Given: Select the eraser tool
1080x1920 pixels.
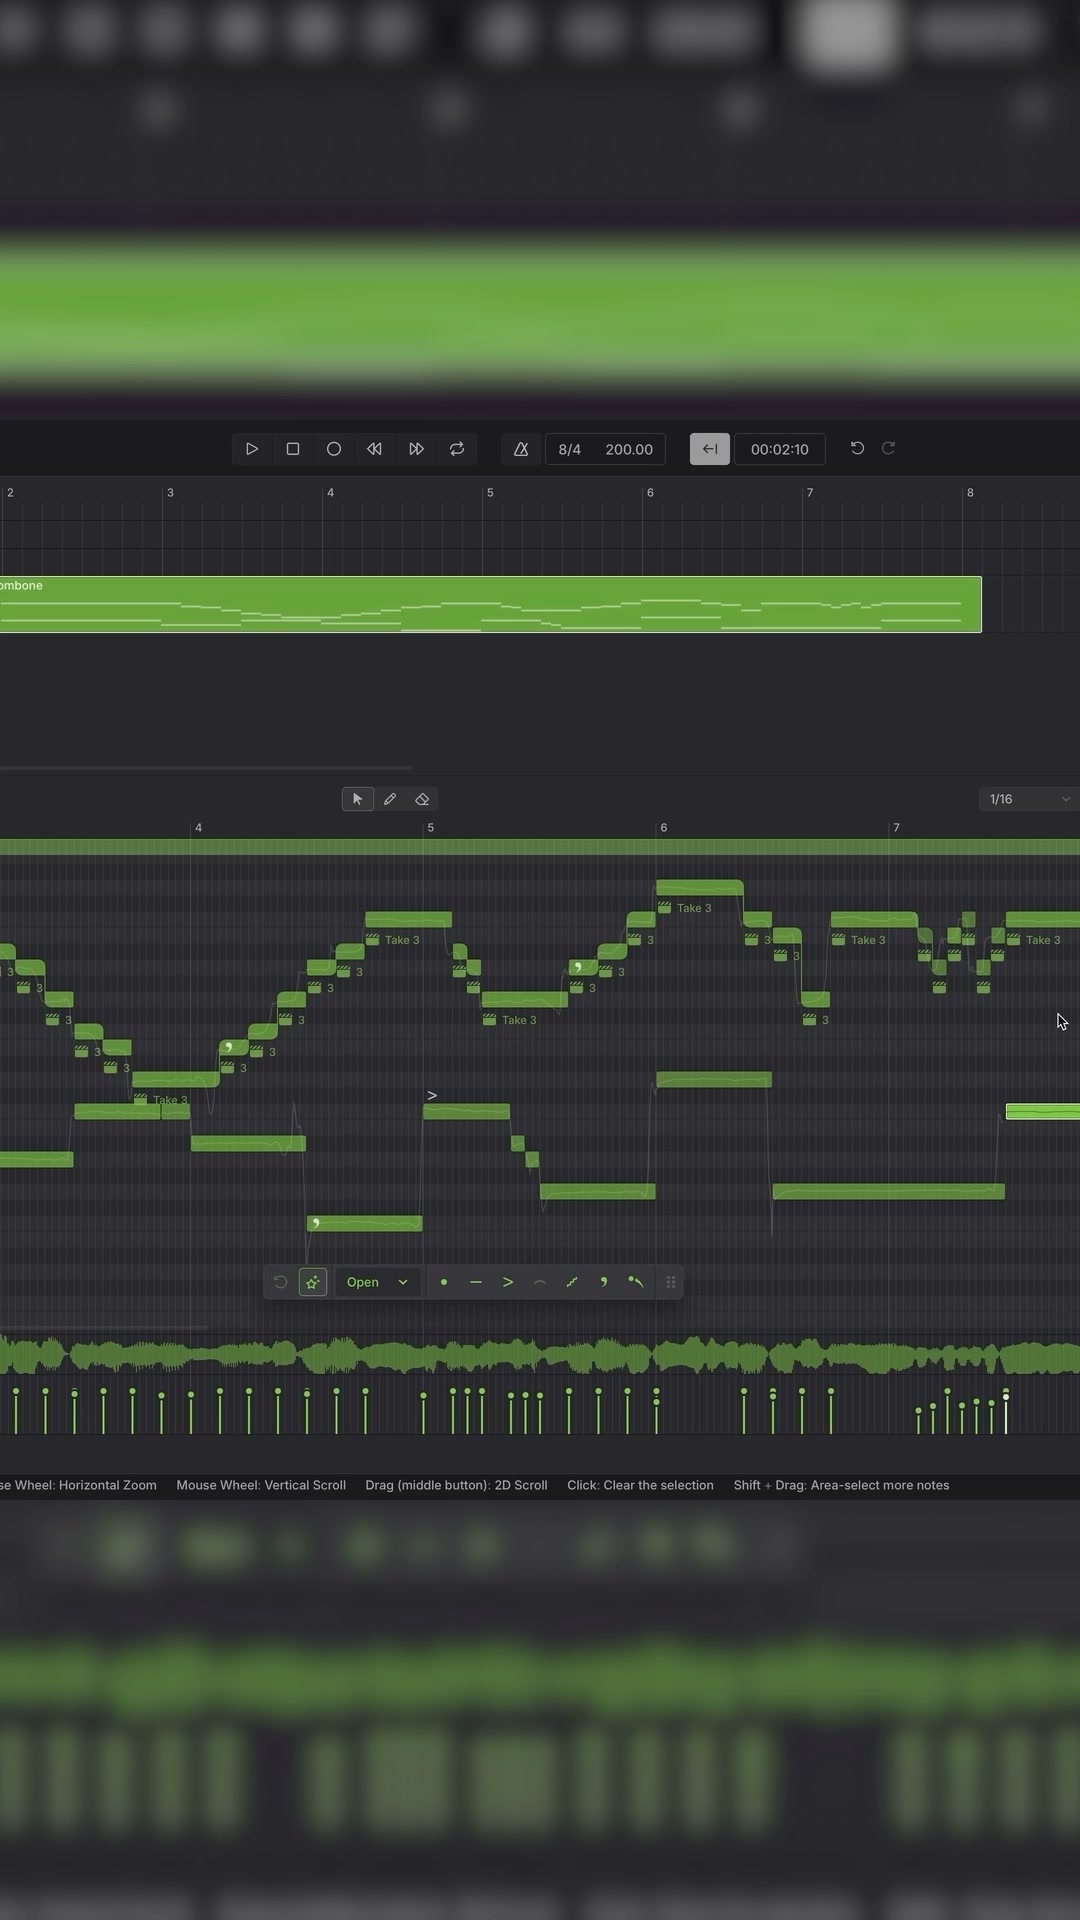Looking at the screenshot, I should click(x=422, y=799).
